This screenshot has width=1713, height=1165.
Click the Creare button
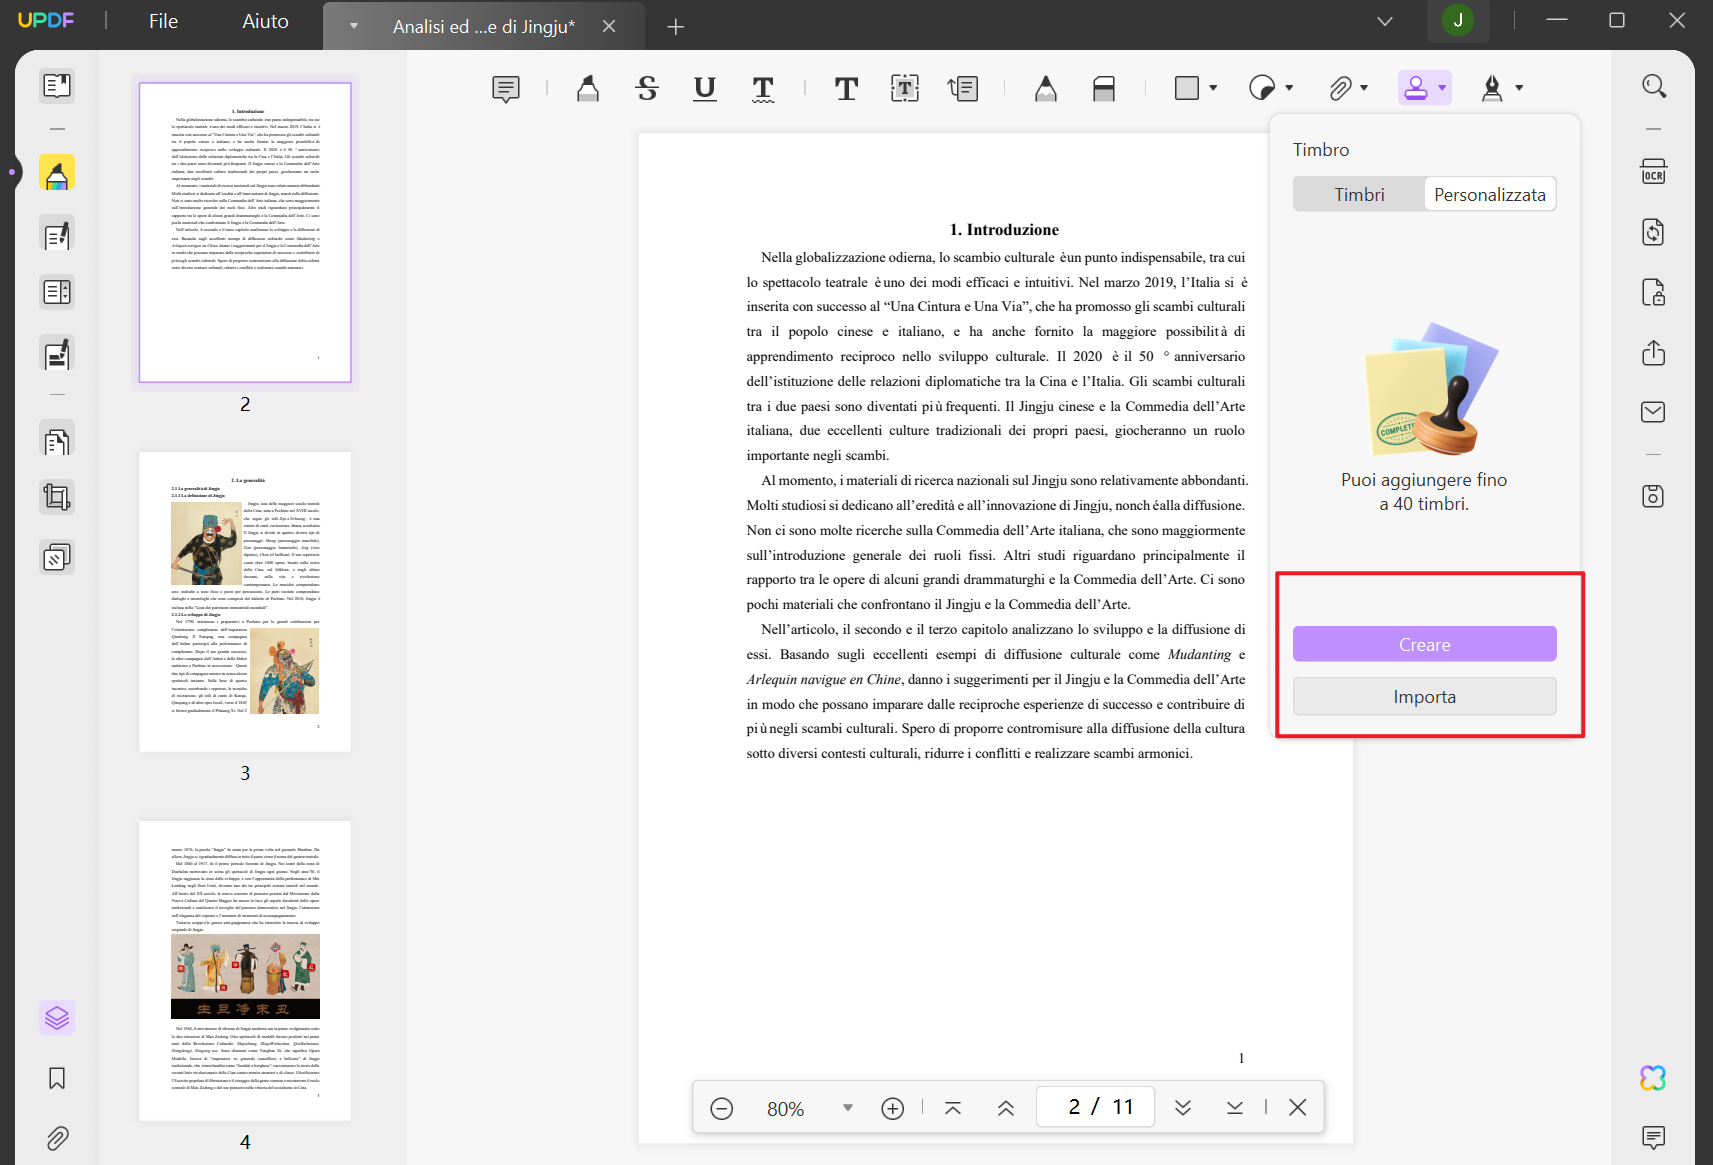click(1424, 644)
